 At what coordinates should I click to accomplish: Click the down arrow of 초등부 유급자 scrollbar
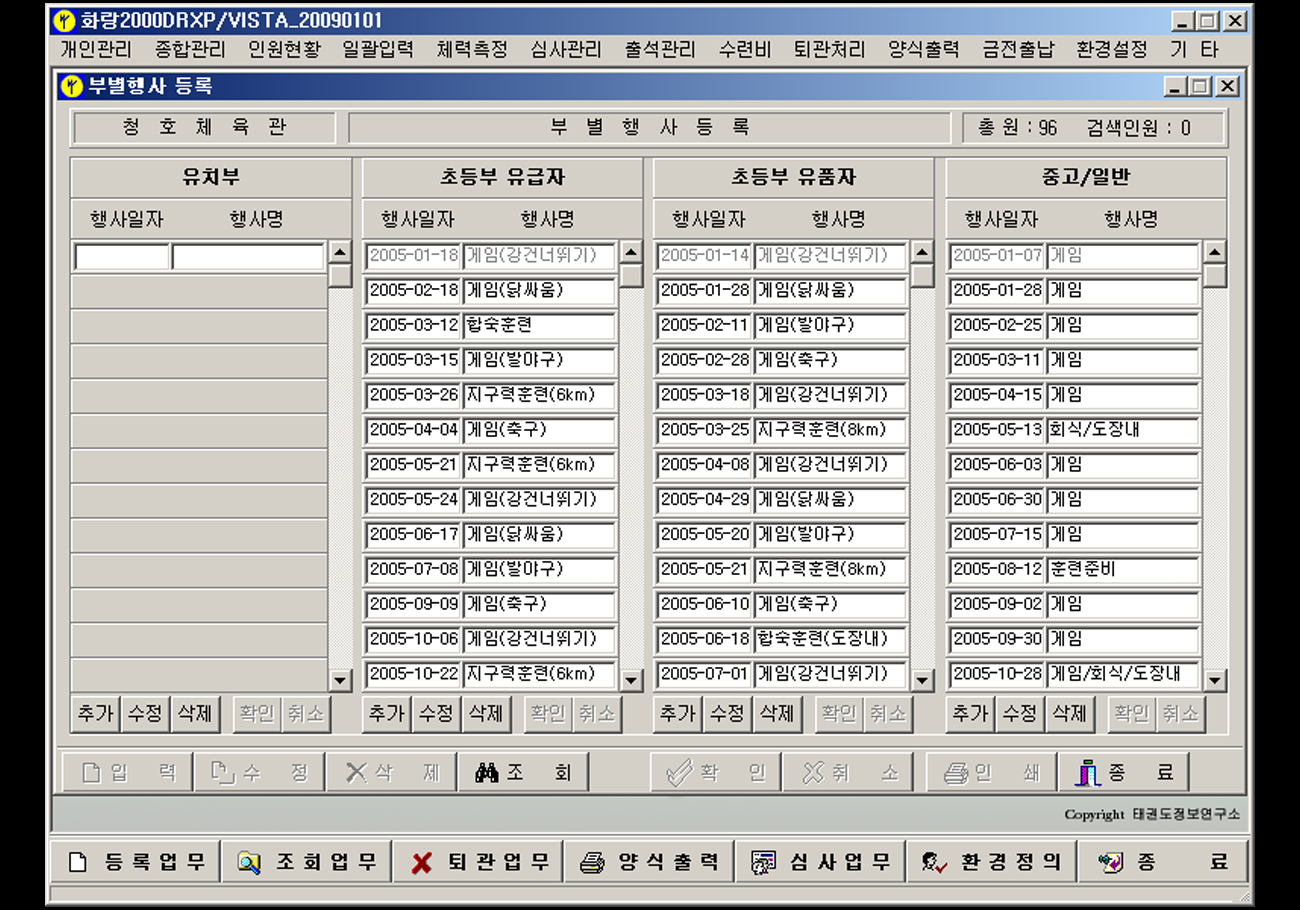tap(631, 680)
